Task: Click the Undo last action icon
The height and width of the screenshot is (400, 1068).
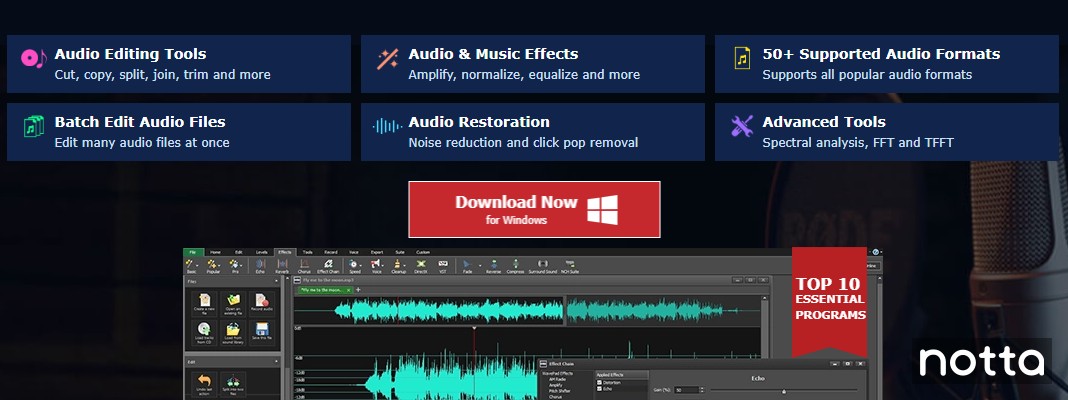Action: point(204,385)
